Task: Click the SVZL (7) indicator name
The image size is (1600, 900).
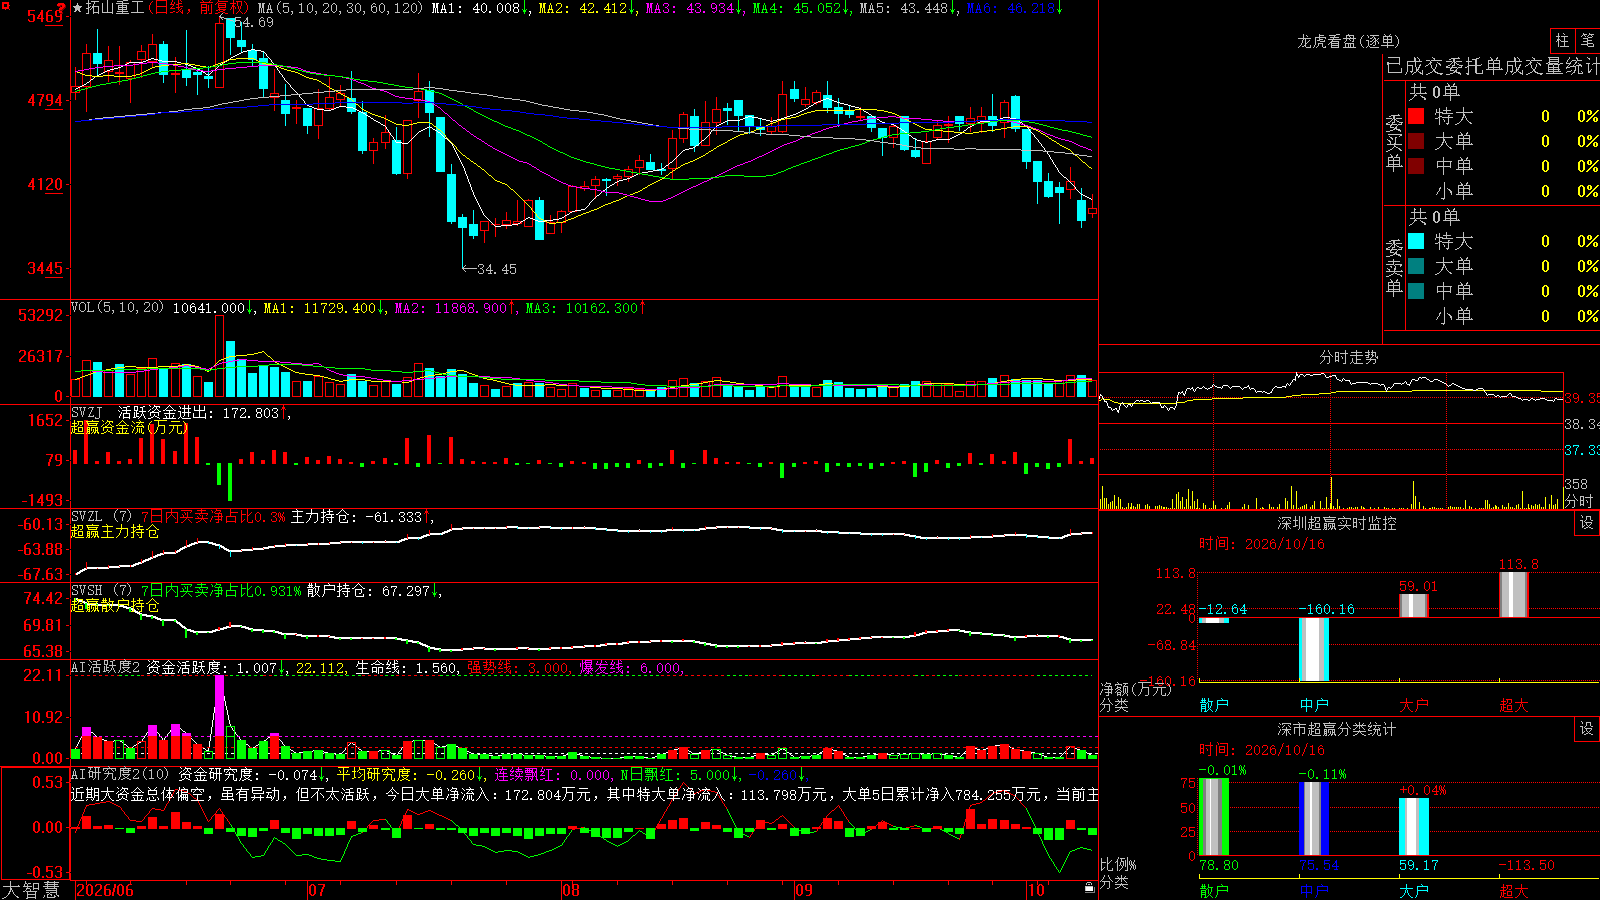Action: pos(101,517)
